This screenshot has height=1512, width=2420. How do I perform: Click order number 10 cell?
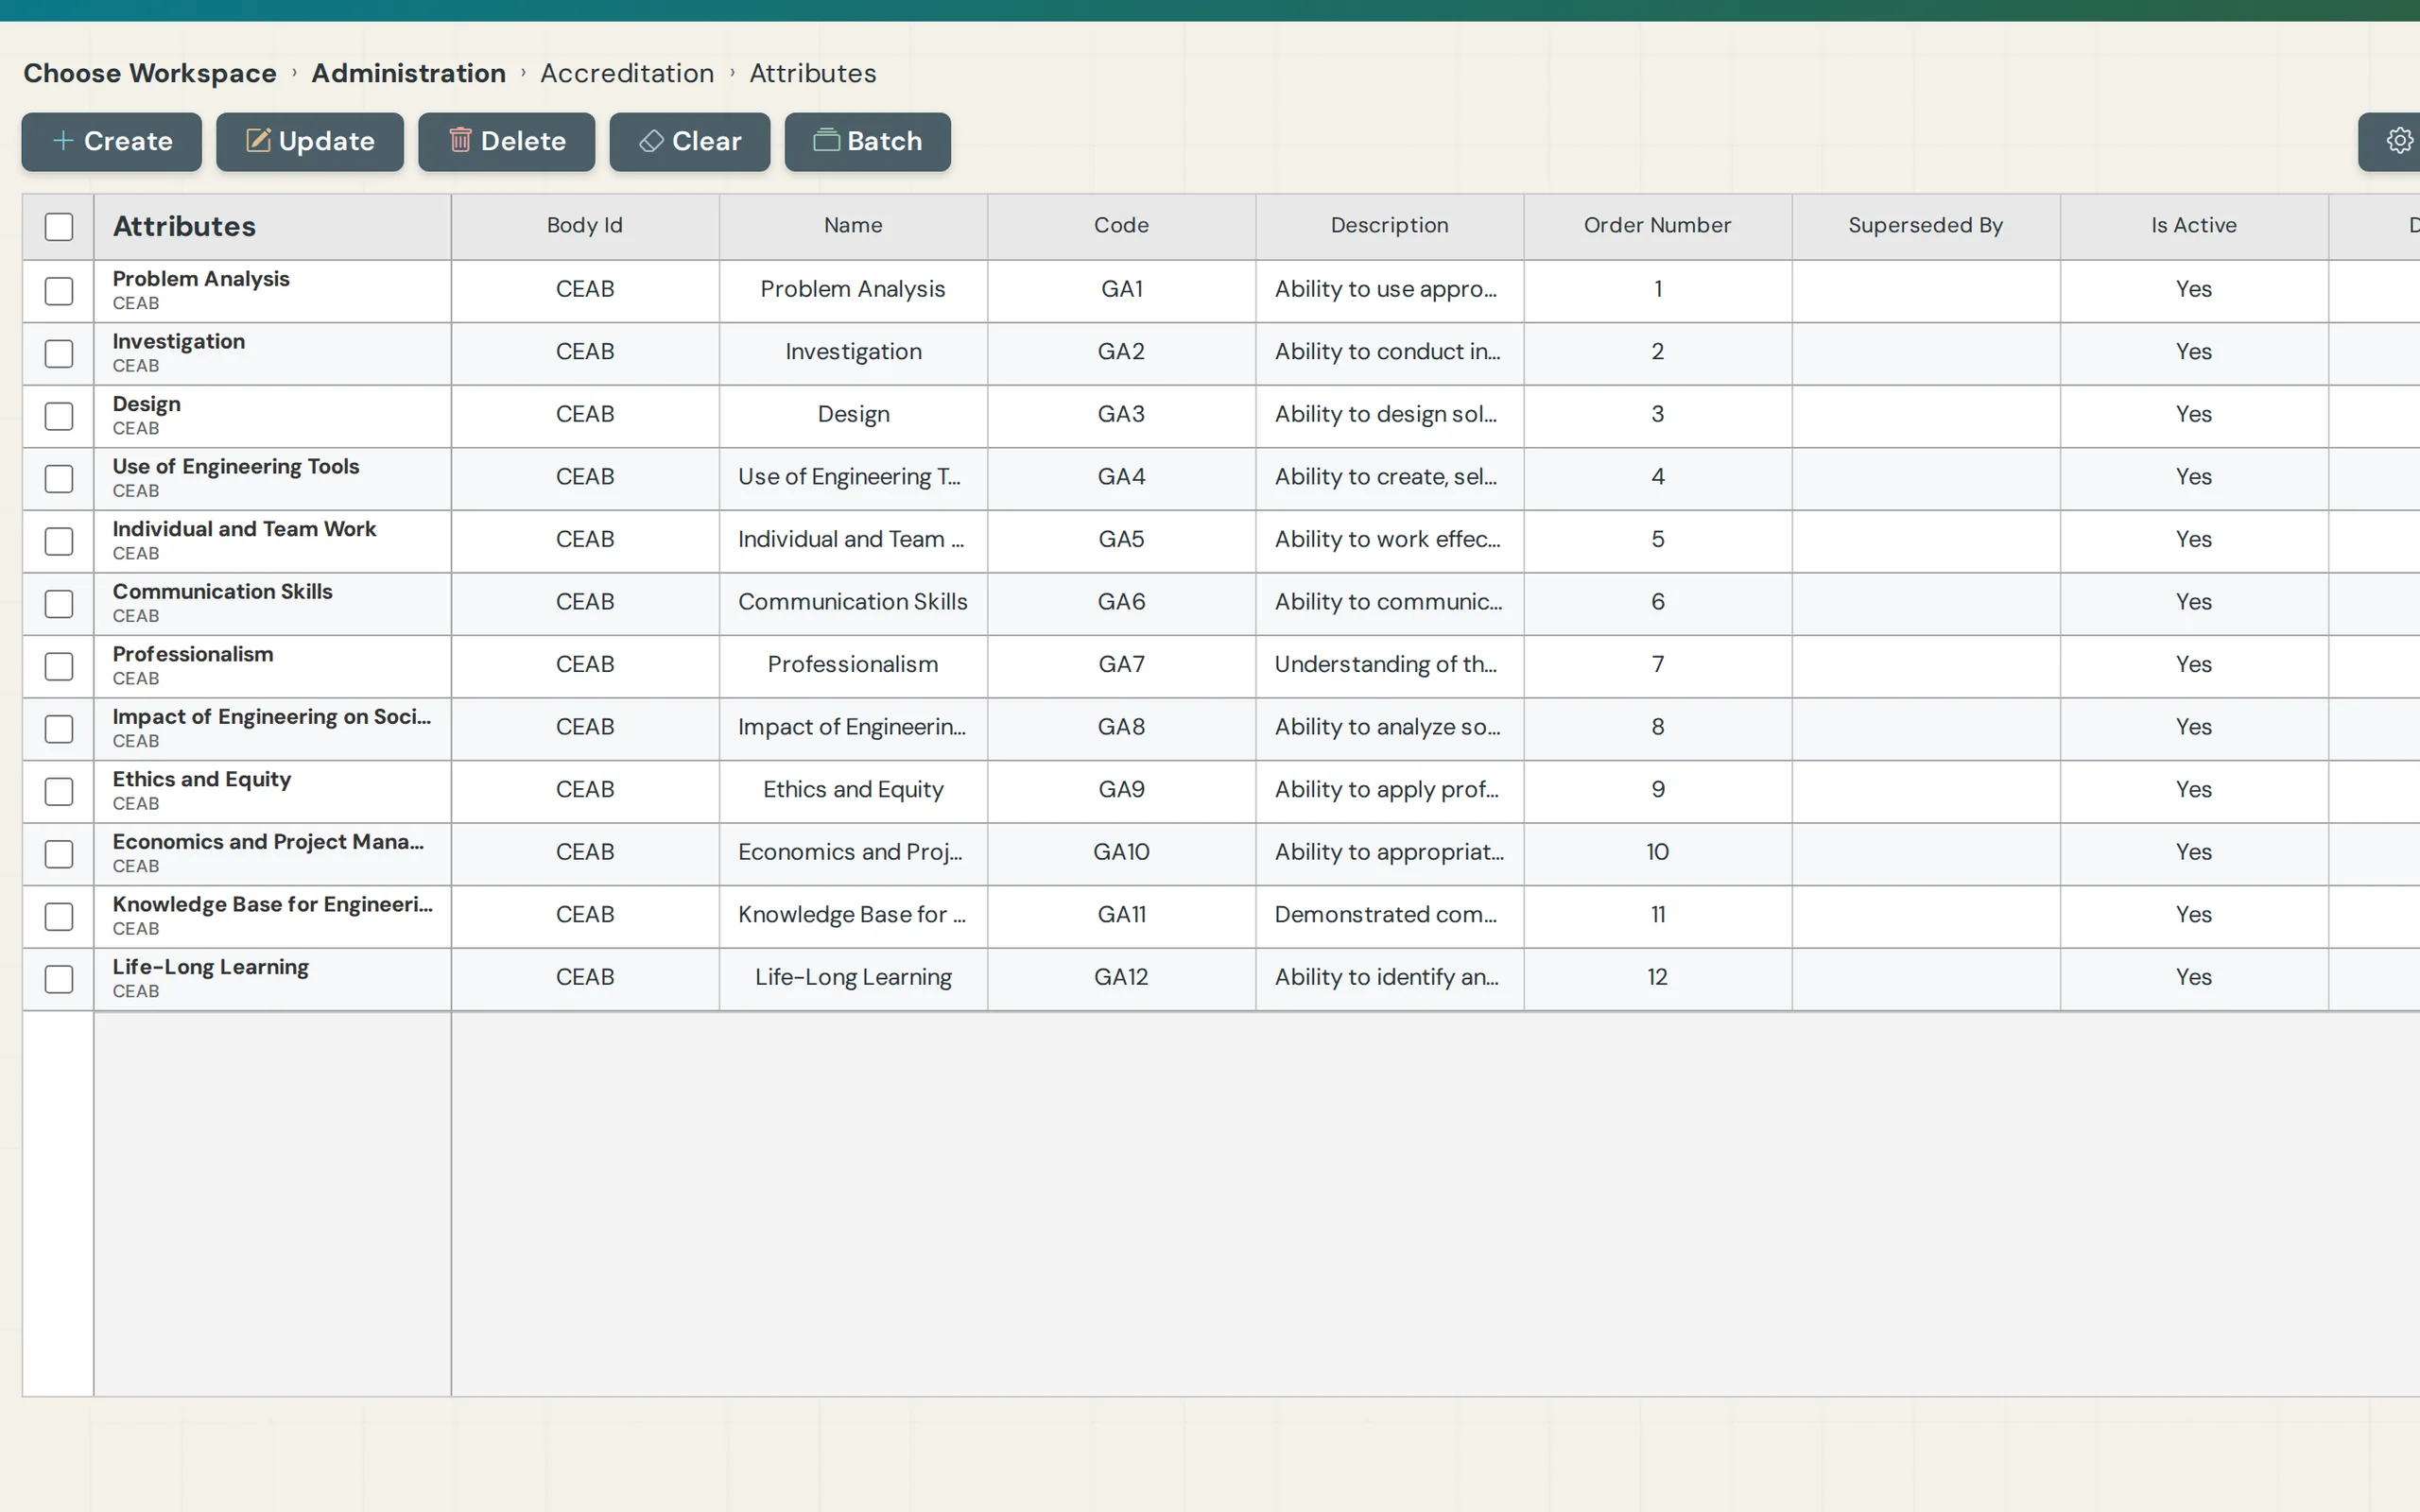coord(1657,853)
